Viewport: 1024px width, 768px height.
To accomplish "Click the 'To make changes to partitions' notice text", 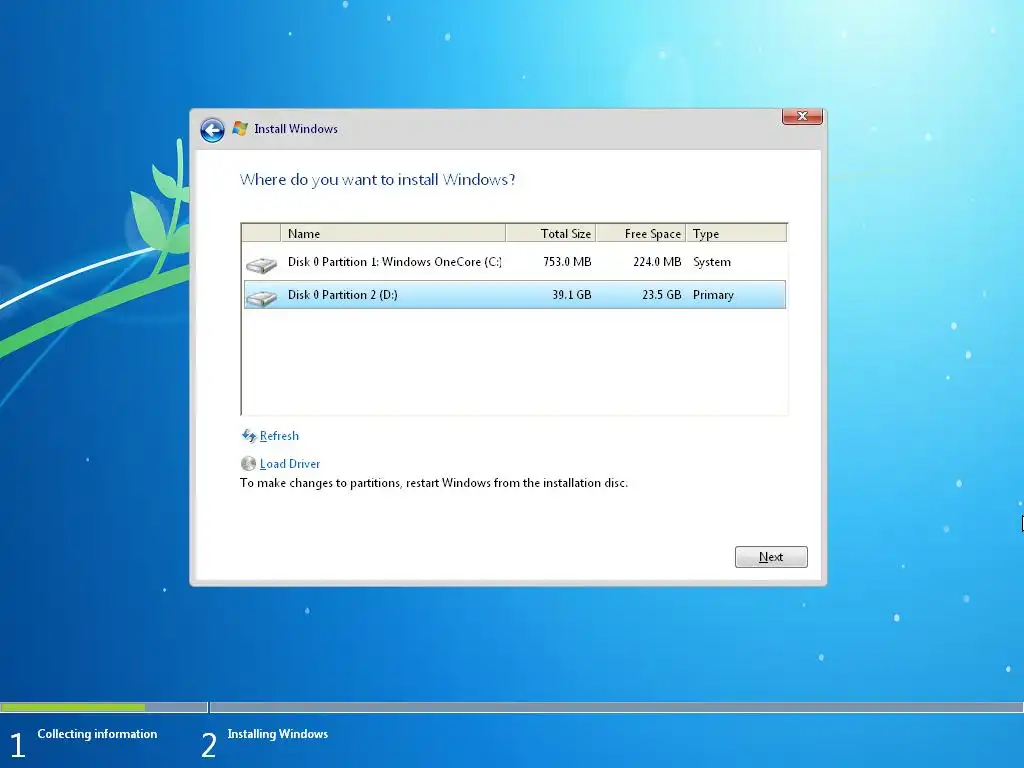I will tap(434, 483).
